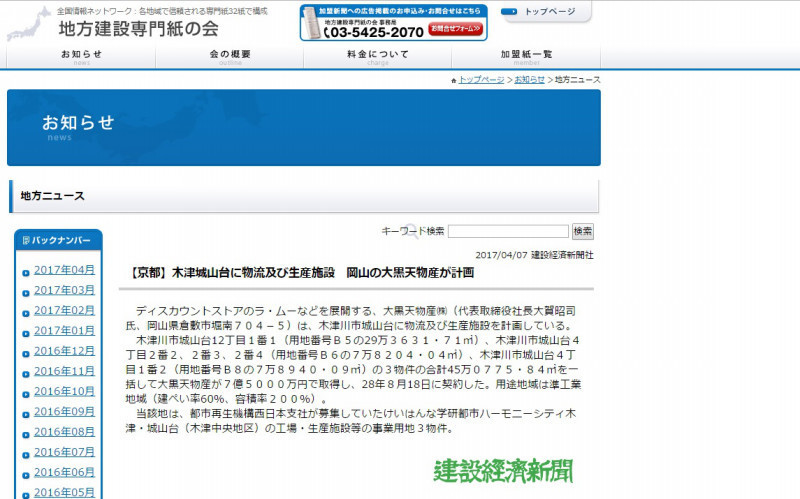The width and height of the screenshot is (800, 499).
Task: Open back number 2017年02月
Action: (x=64, y=310)
